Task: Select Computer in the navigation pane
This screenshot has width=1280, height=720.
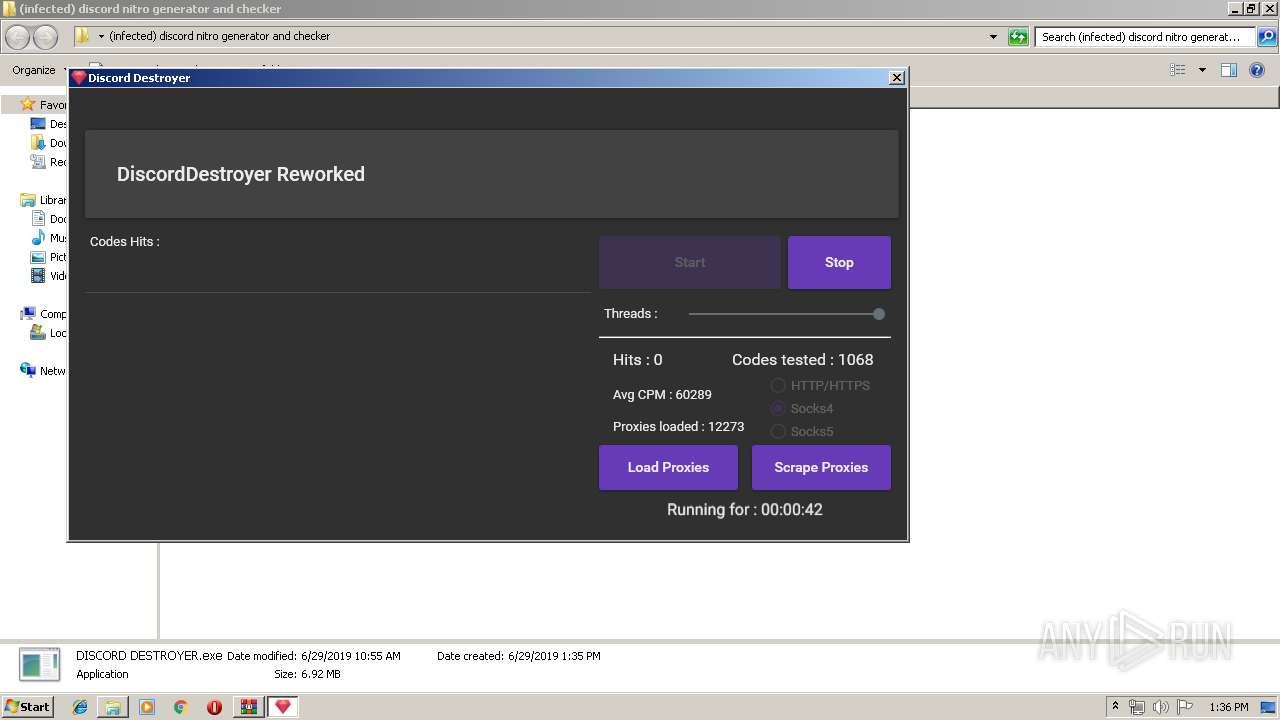Action: (x=28, y=314)
